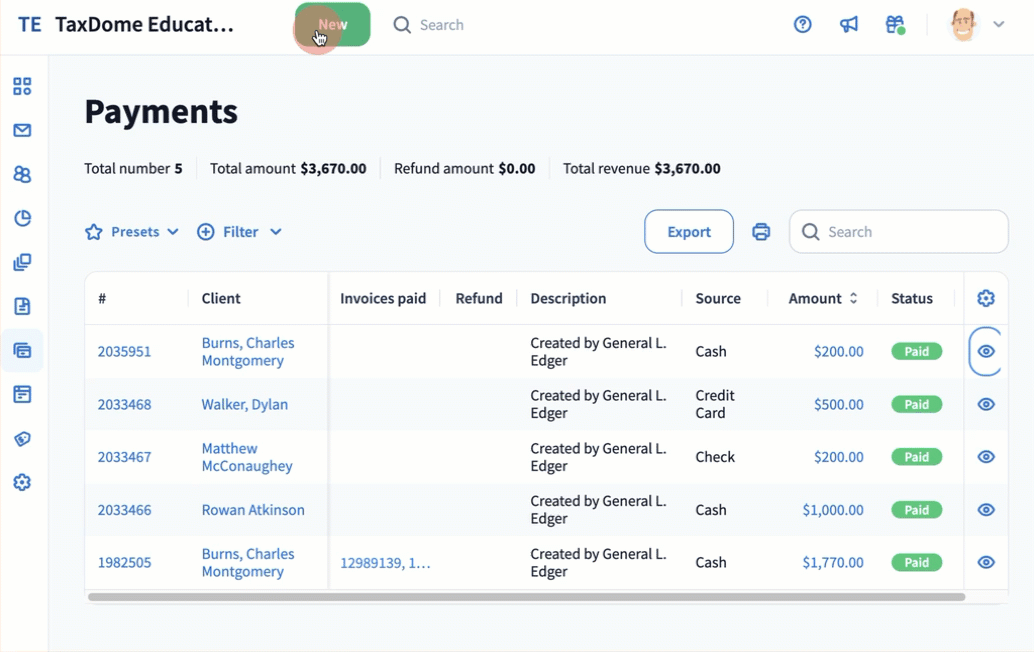View the Rowan Atkinson payment eye icon
The height and width of the screenshot is (652, 1034).
[986, 510]
